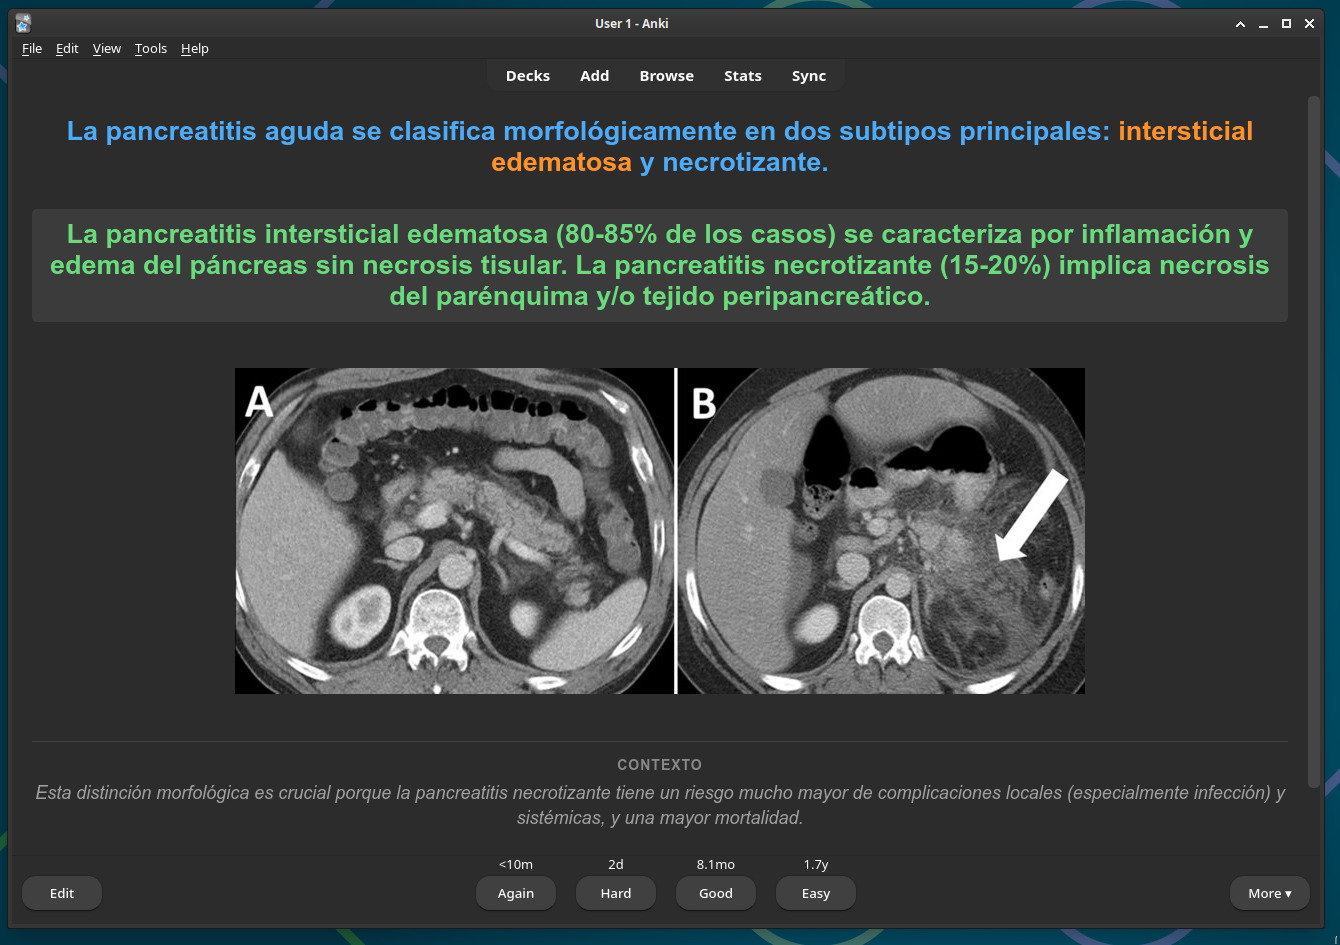Click the 'CONTEXTO' heading
Viewport: 1340px width, 945px height.
click(x=660, y=765)
